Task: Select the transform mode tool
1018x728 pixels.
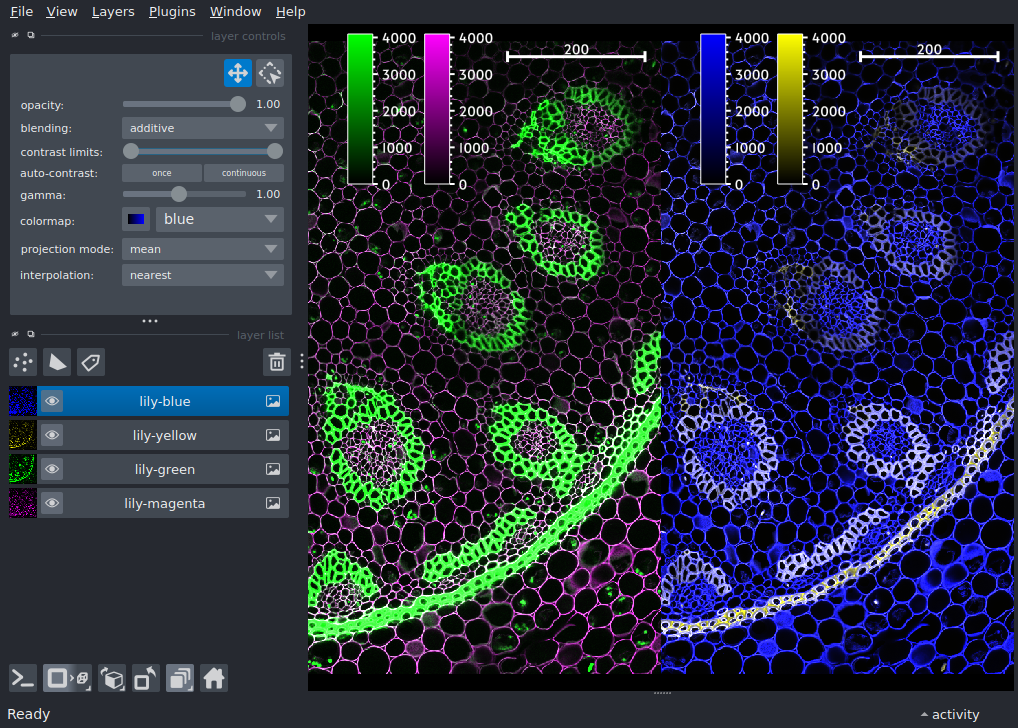Action: (x=270, y=72)
